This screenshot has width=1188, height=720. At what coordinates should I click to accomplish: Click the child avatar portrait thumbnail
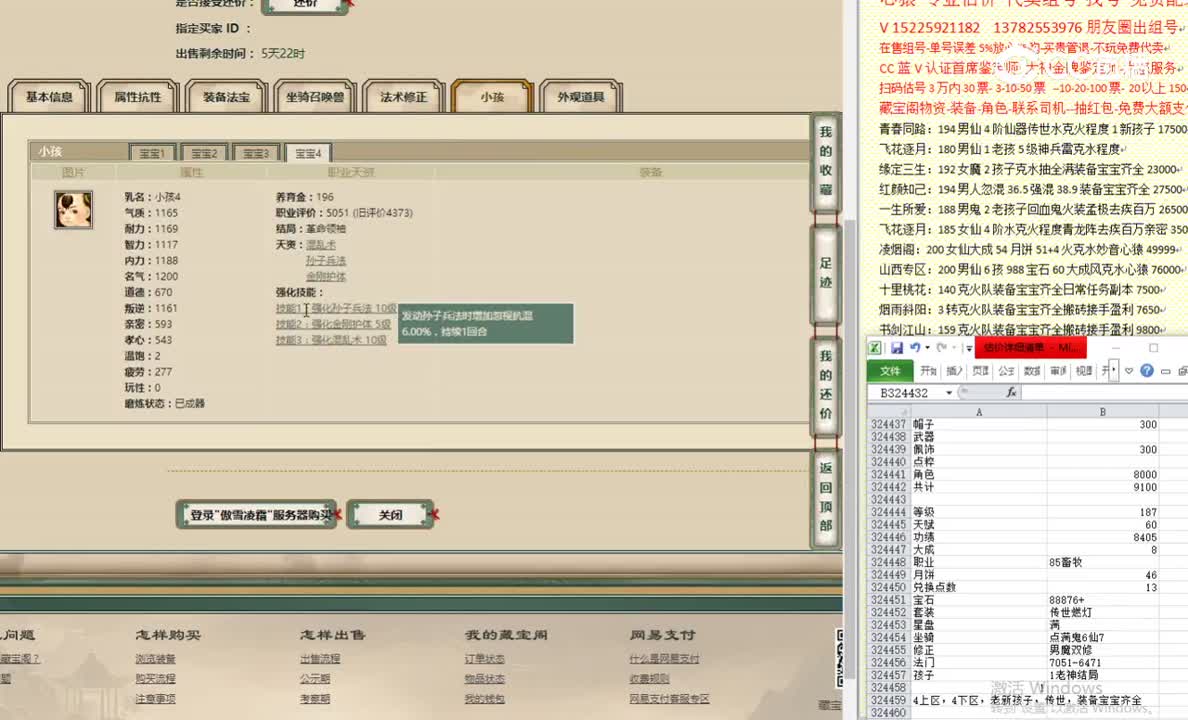(73, 211)
